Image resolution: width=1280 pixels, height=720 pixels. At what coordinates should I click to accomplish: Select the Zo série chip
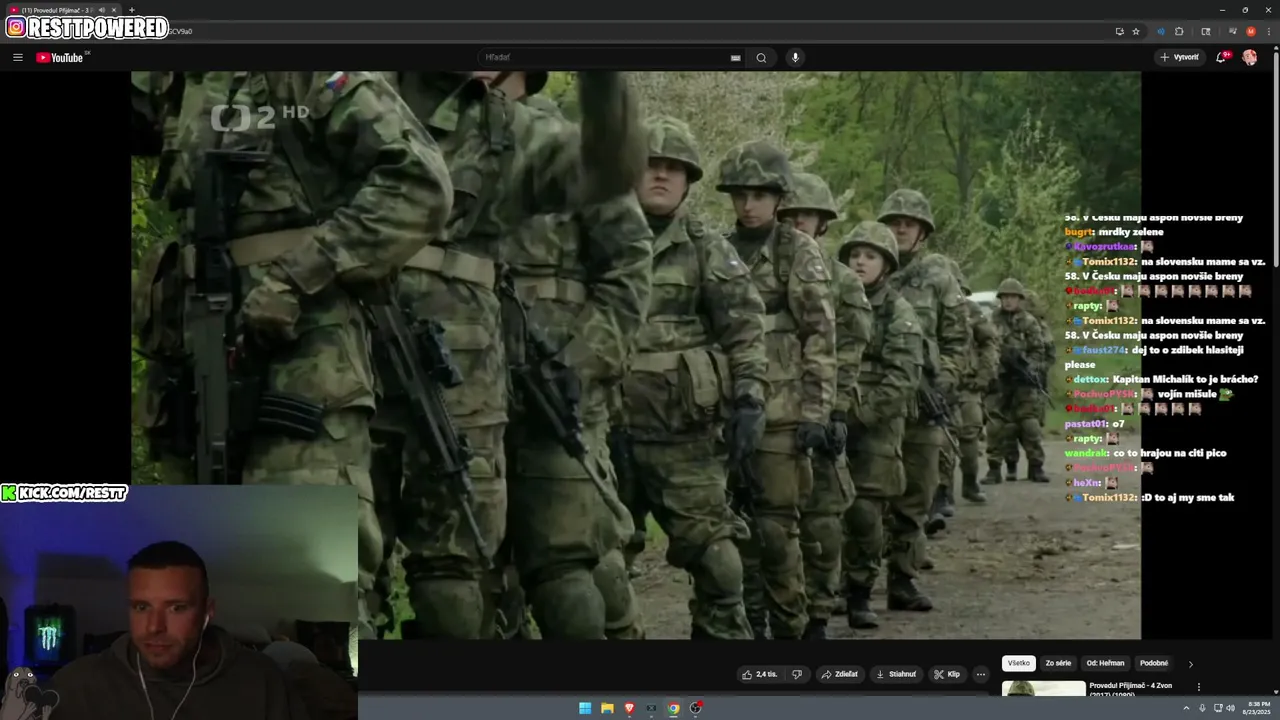1058,663
